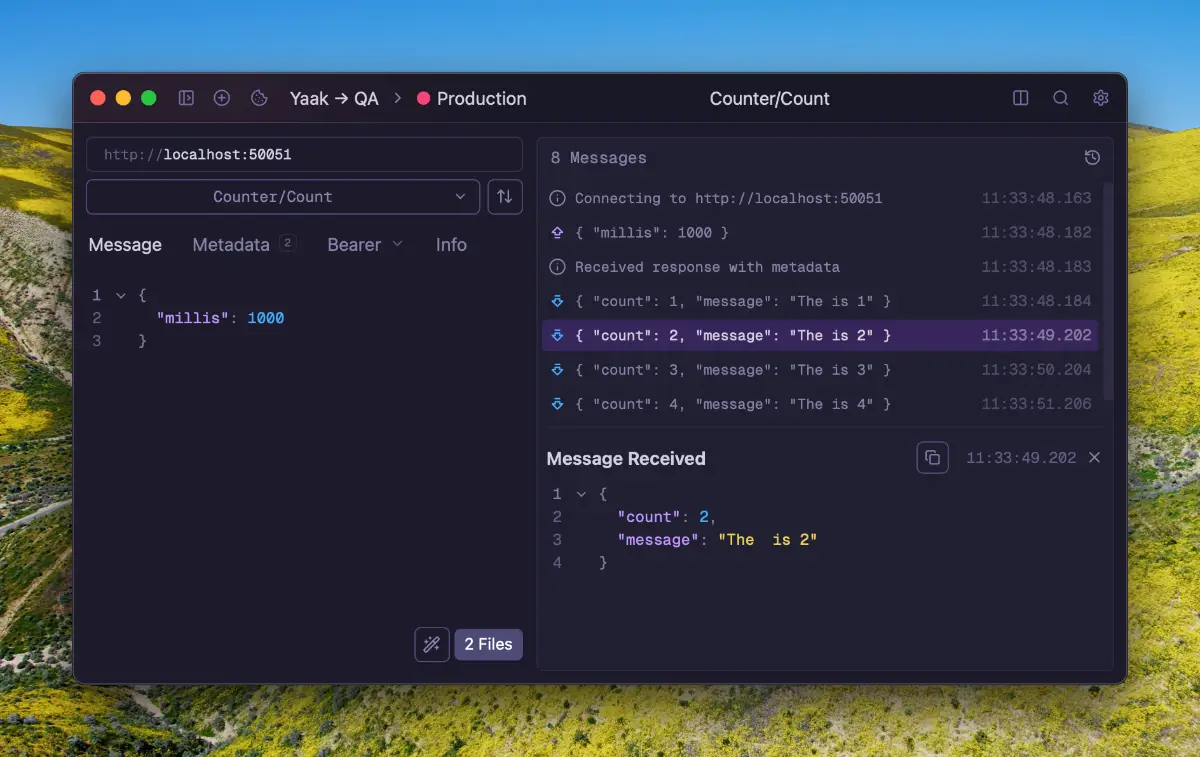Image resolution: width=1200 pixels, height=757 pixels.
Task: Open search with magnifier icon
Action: click(1061, 98)
